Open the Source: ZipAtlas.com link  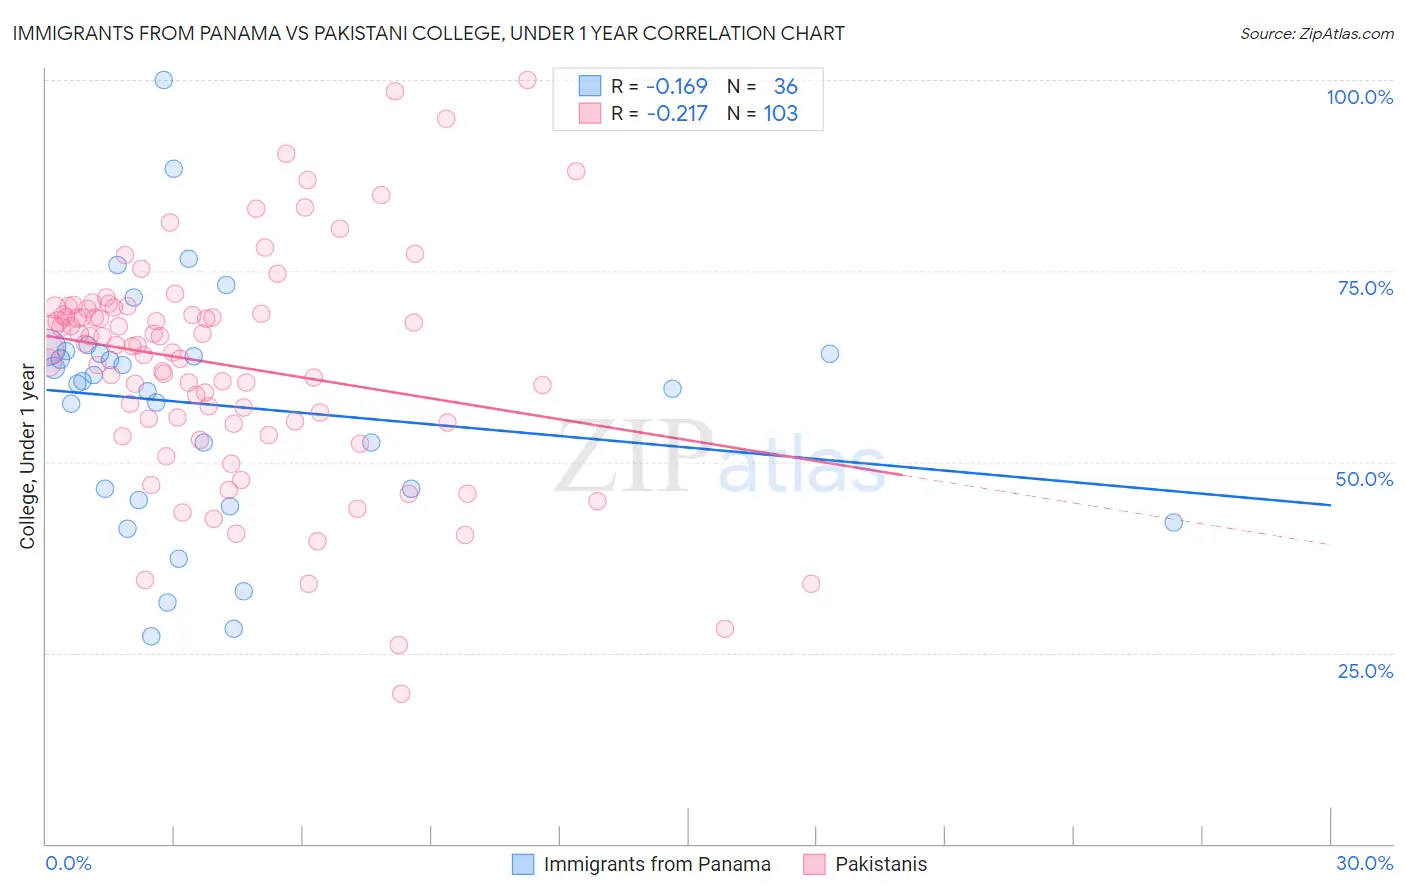tap(1317, 33)
